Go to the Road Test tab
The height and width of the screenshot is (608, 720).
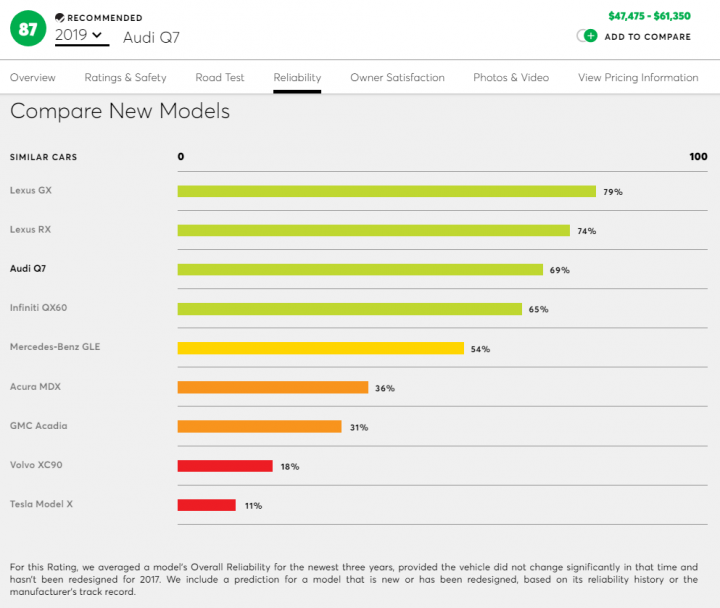pos(220,78)
